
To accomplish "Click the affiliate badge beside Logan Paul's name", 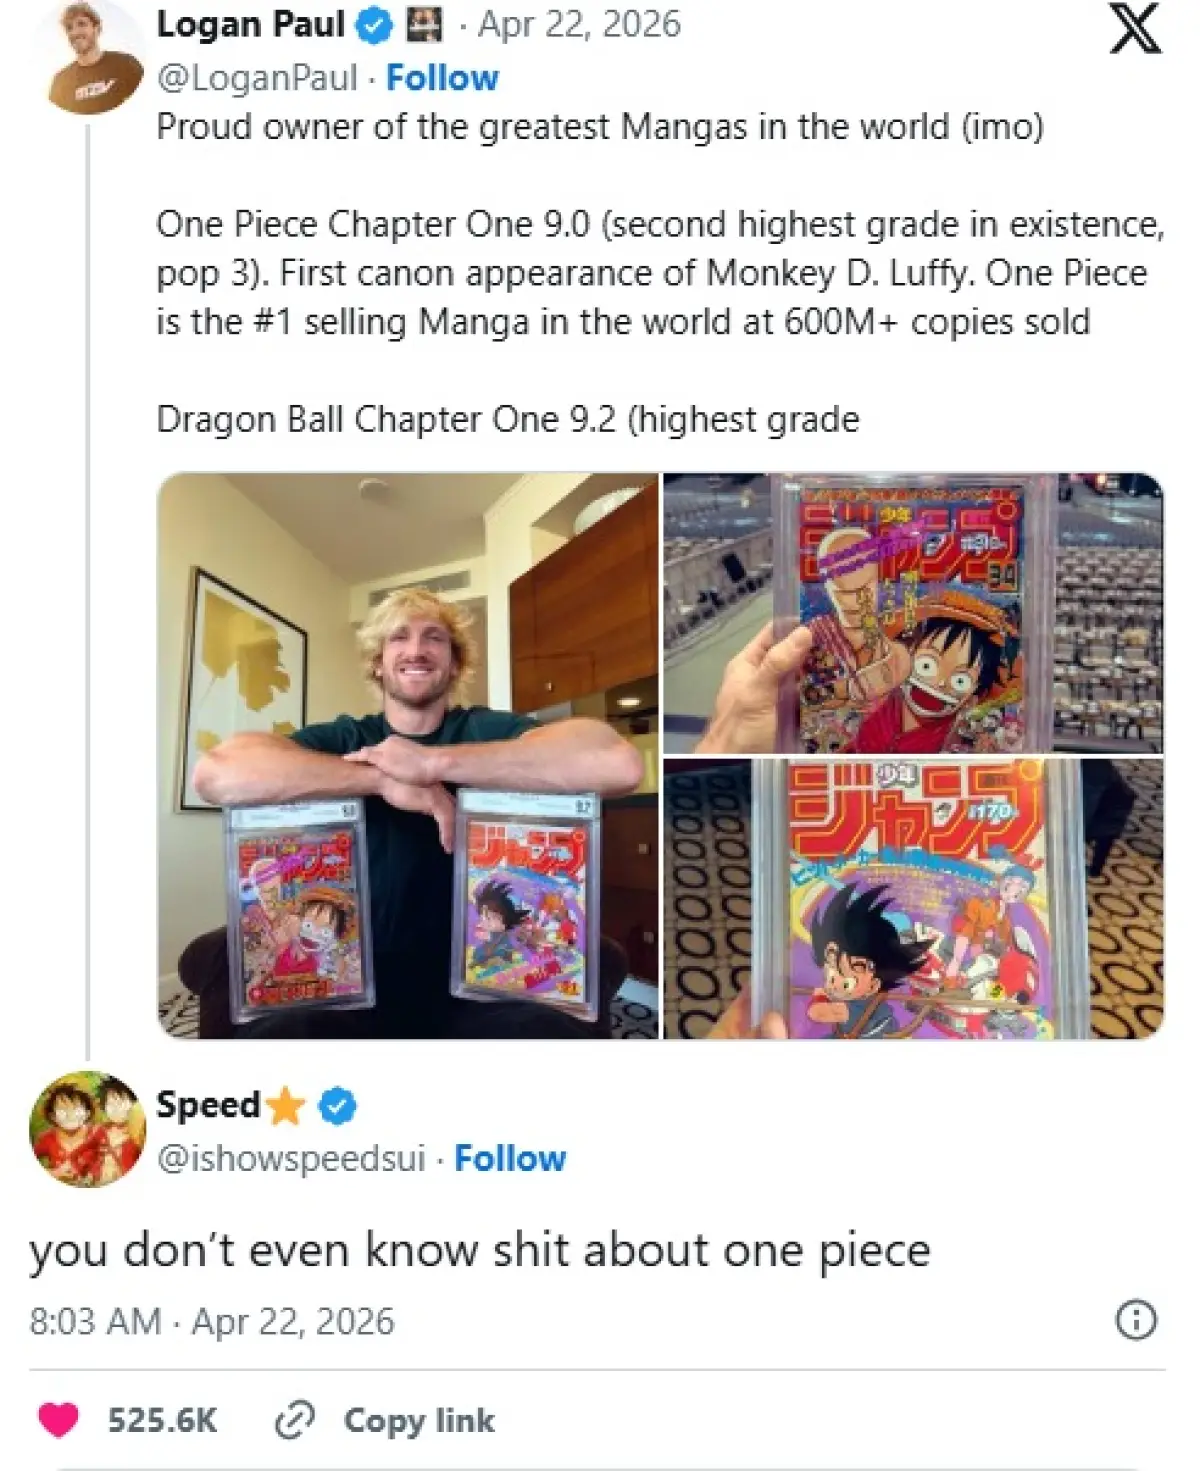I will (423, 26).
